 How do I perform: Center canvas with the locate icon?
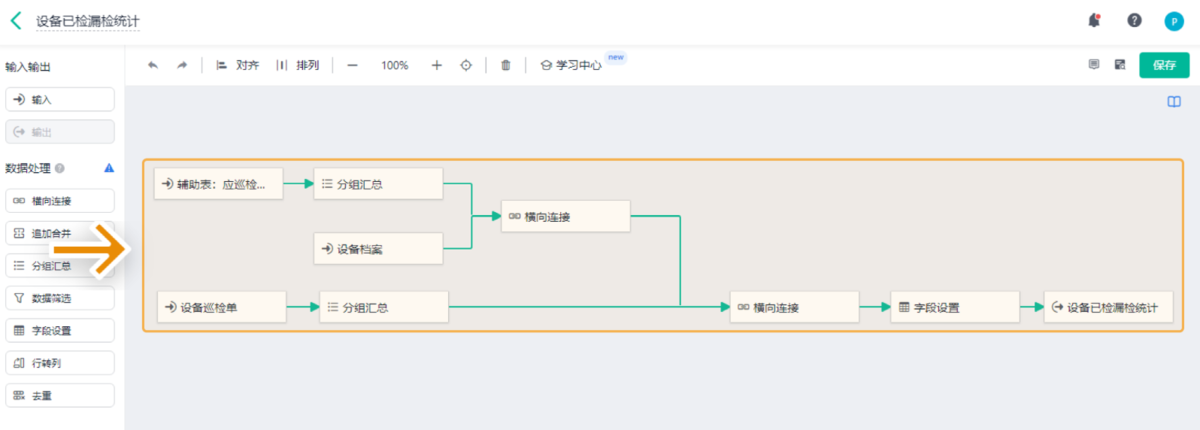(465, 65)
